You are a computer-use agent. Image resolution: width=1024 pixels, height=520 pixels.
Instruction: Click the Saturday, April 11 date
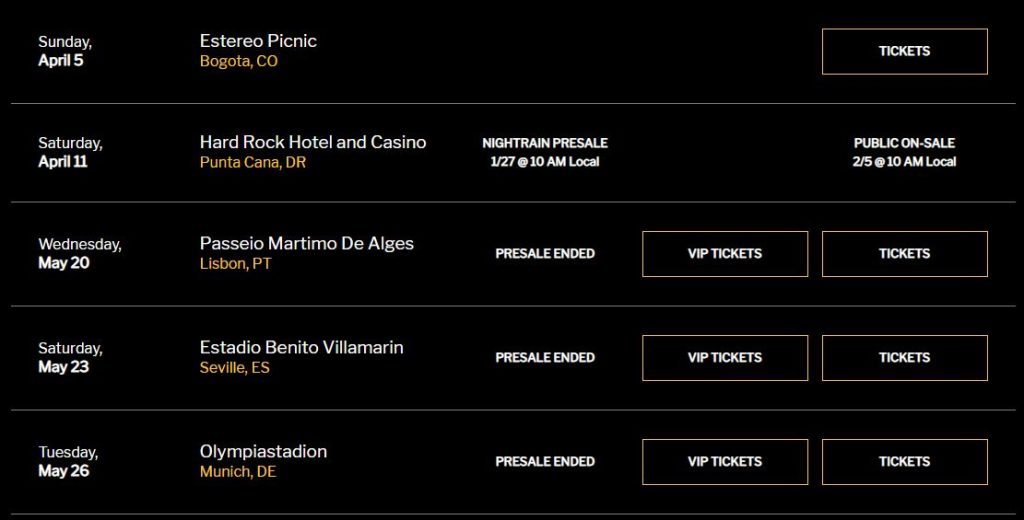[x=70, y=152]
